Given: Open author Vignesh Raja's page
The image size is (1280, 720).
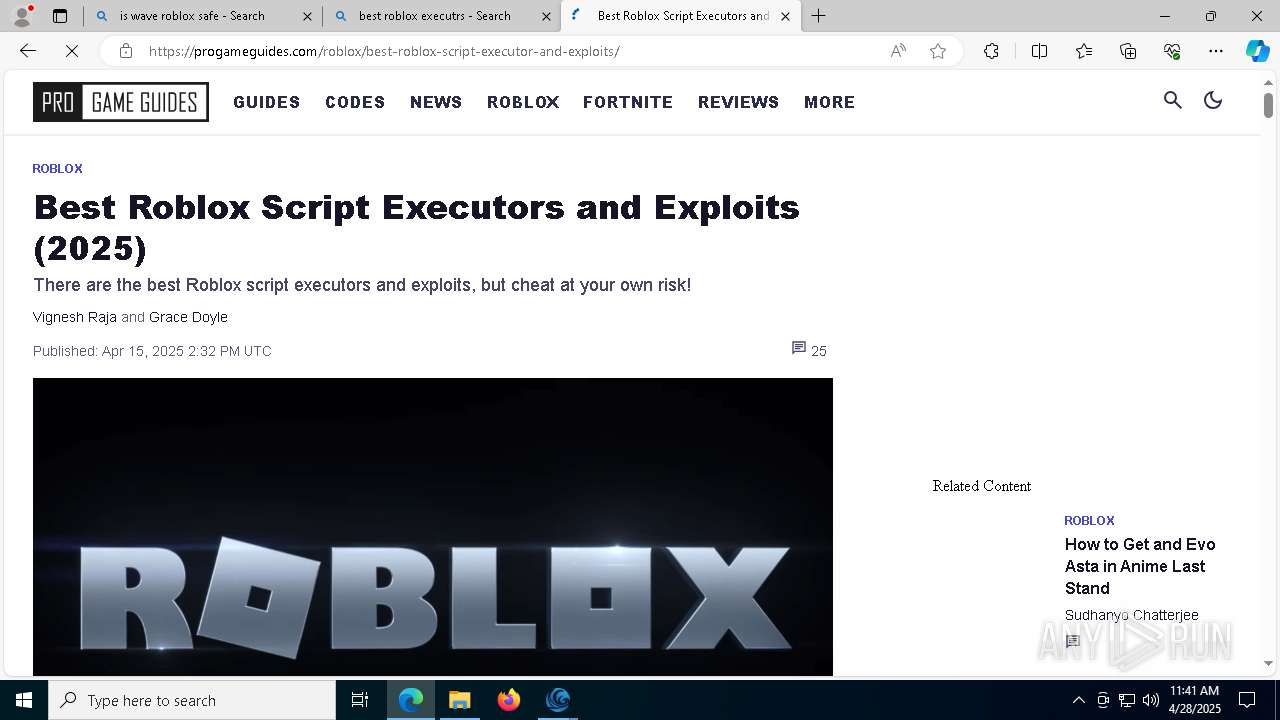Looking at the screenshot, I should [75, 317].
